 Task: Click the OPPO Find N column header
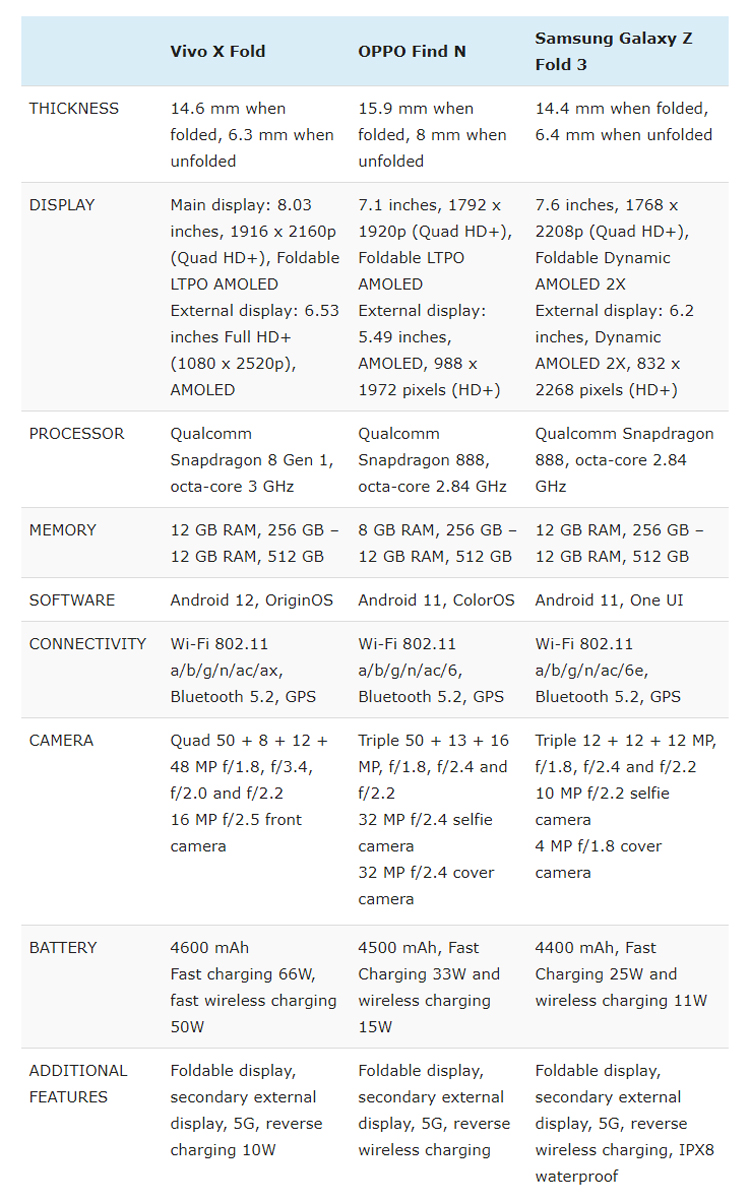(x=412, y=51)
